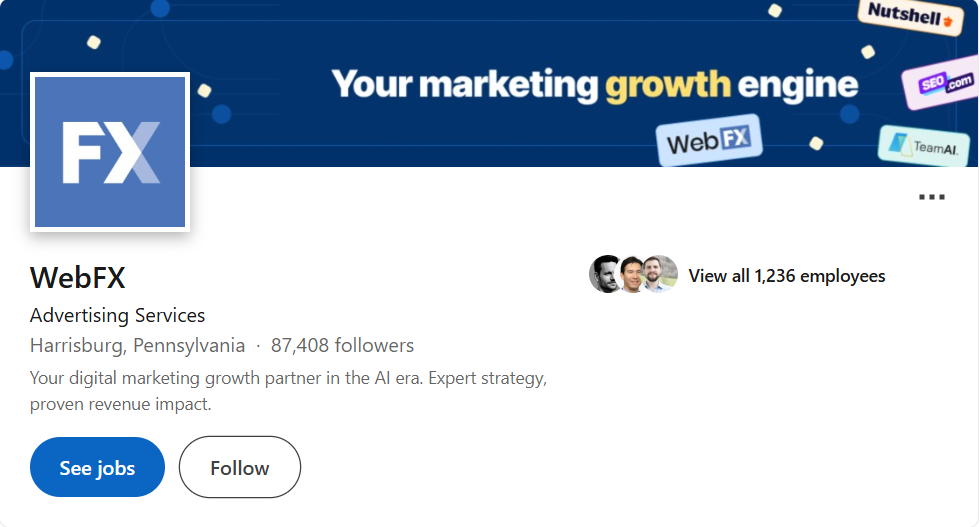The image size is (980, 527).
Task: Click the TeamAI badge in the banner
Action: [x=925, y=147]
